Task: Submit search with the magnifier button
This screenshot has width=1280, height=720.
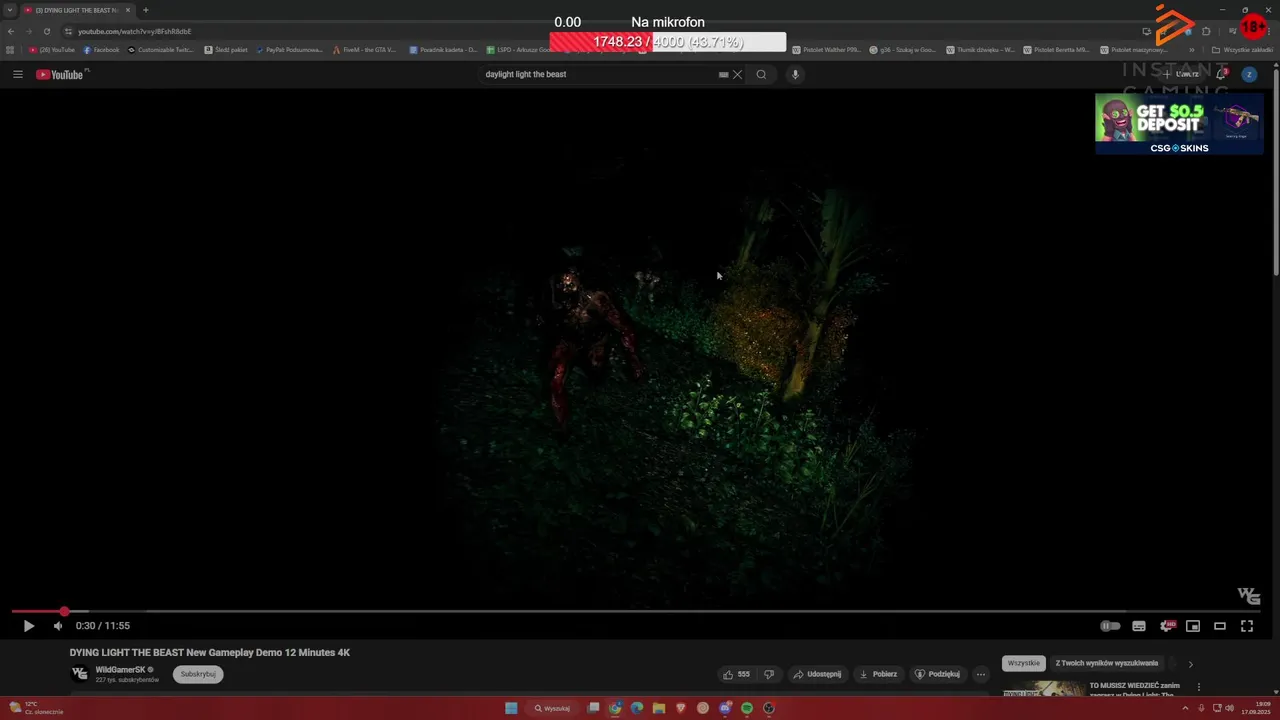Action: pos(761,74)
